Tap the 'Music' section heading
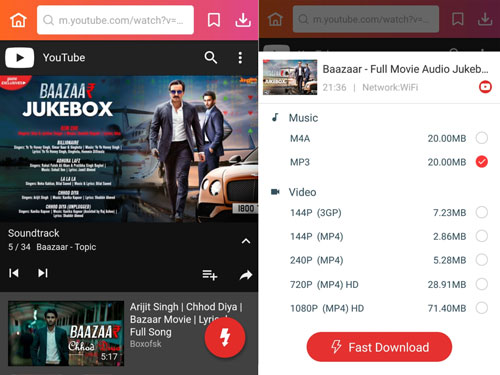 (x=303, y=118)
